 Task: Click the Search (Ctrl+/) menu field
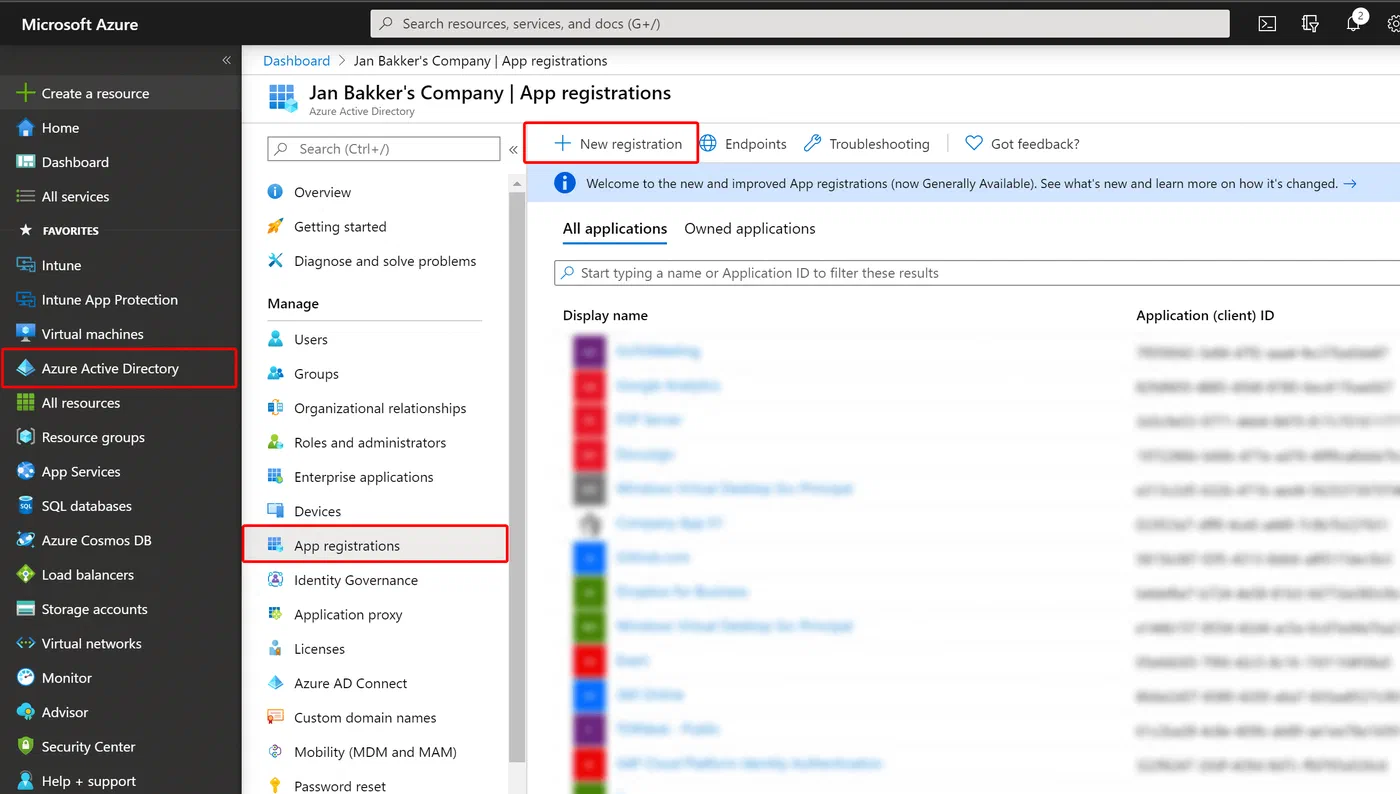[384, 149]
